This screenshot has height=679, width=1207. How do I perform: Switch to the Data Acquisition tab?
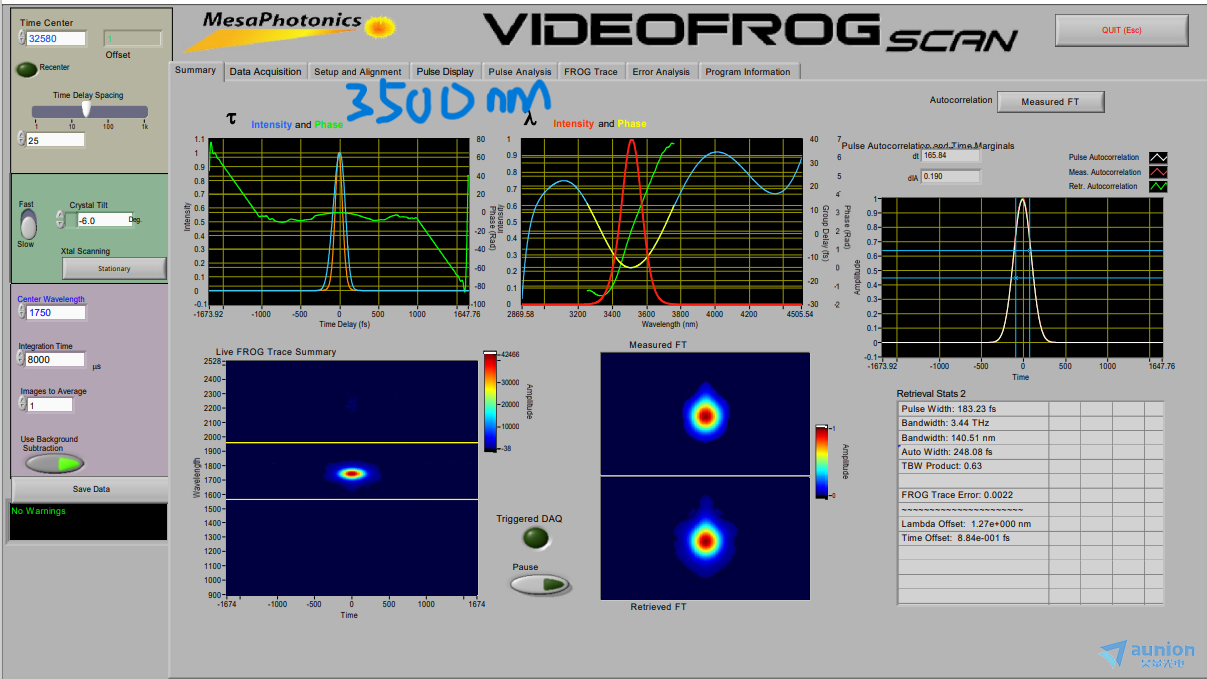tap(265, 72)
